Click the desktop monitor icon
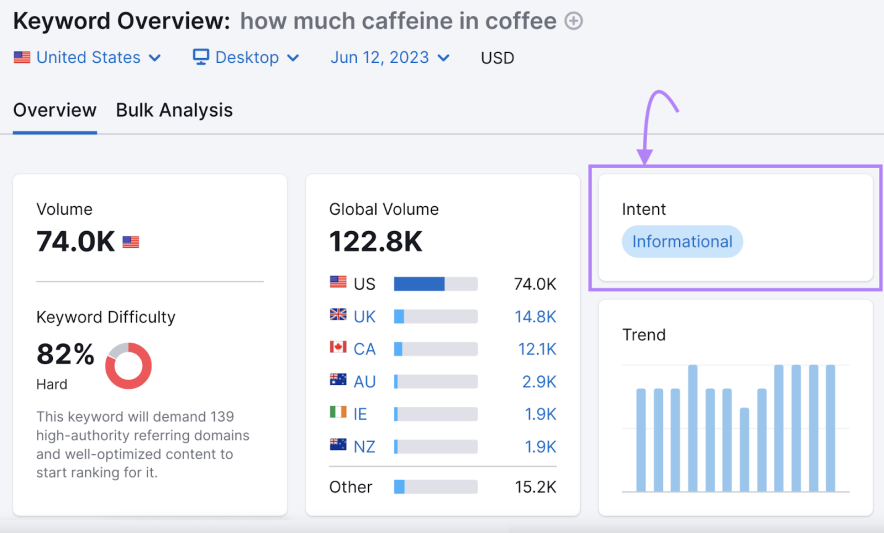The height and width of the screenshot is (533, 884). point(201,58)
